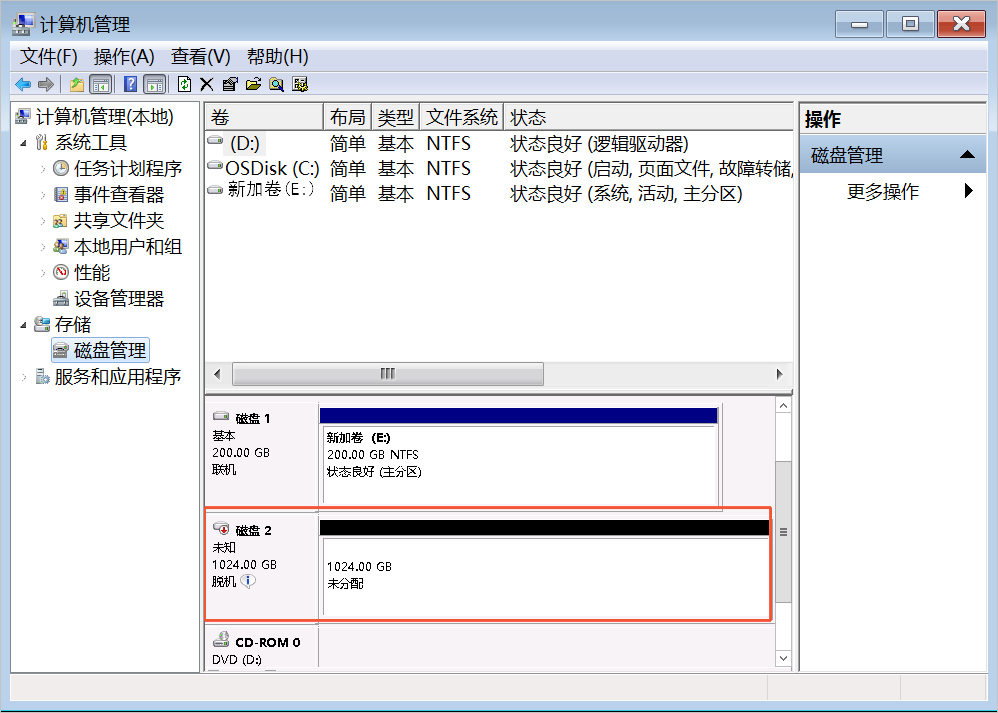Click the CD-ROM 0 drive icon

[221, 640]
